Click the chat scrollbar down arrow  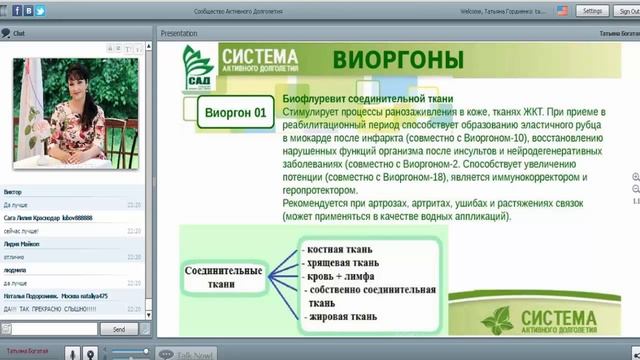149,315
